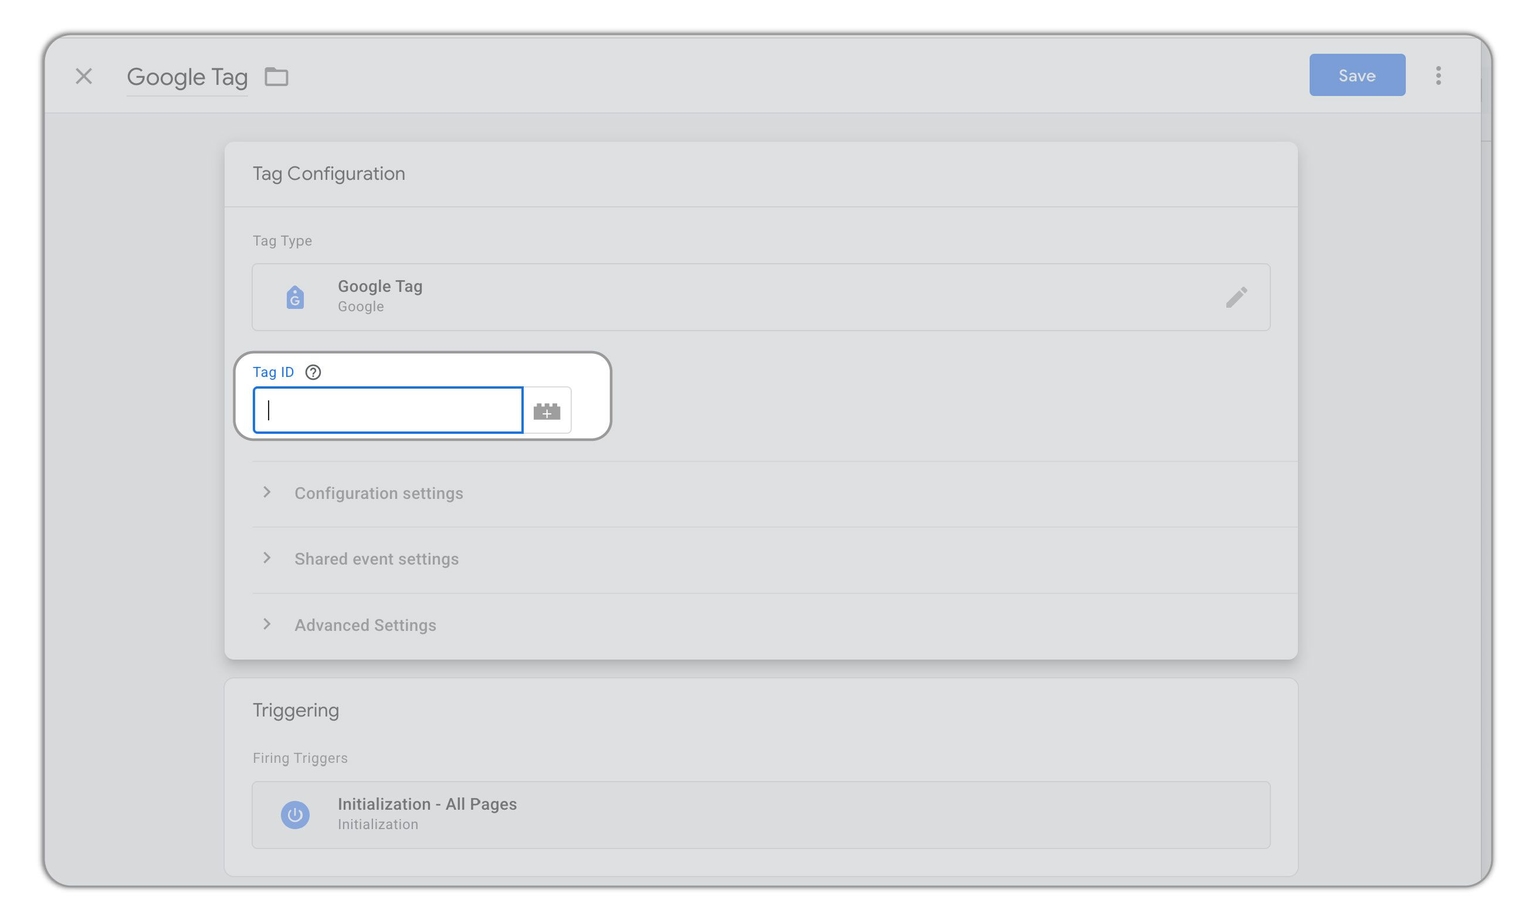Click the Tag Type label
The height and width of the screenshot is (921, 1536).
(x=282, y=241)
